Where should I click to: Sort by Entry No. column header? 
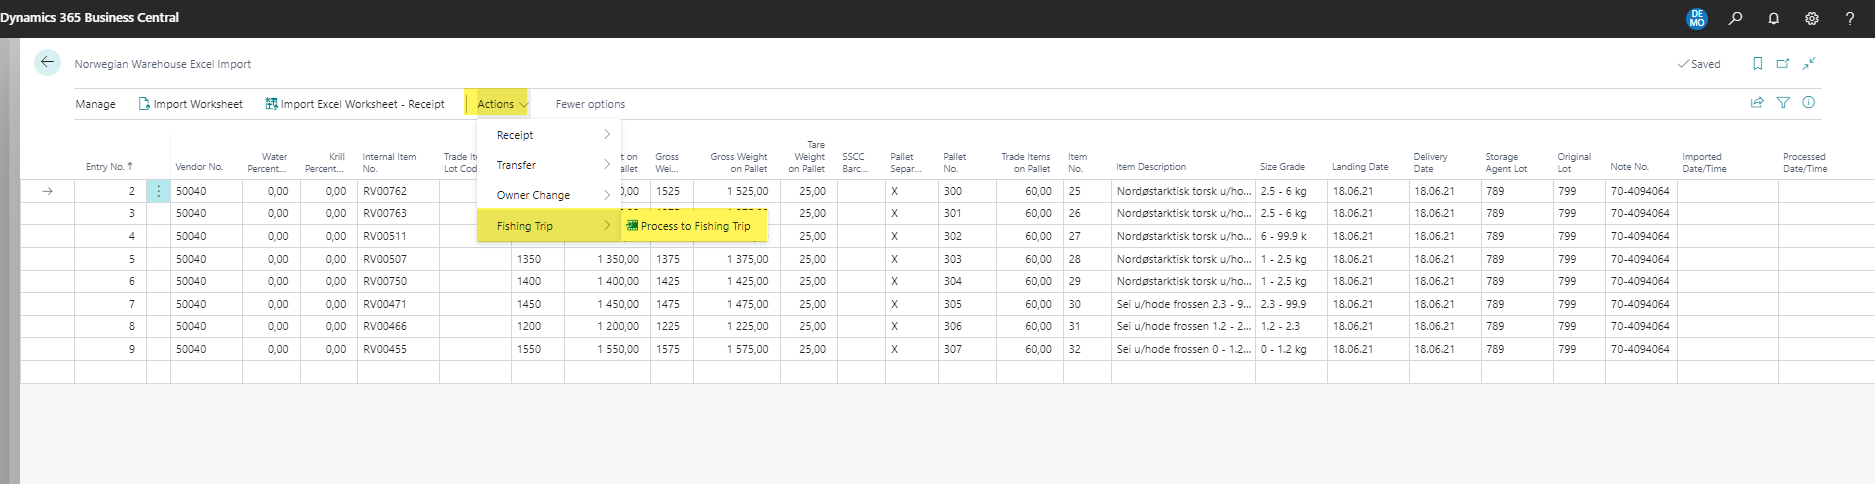[x=108, y=167]
